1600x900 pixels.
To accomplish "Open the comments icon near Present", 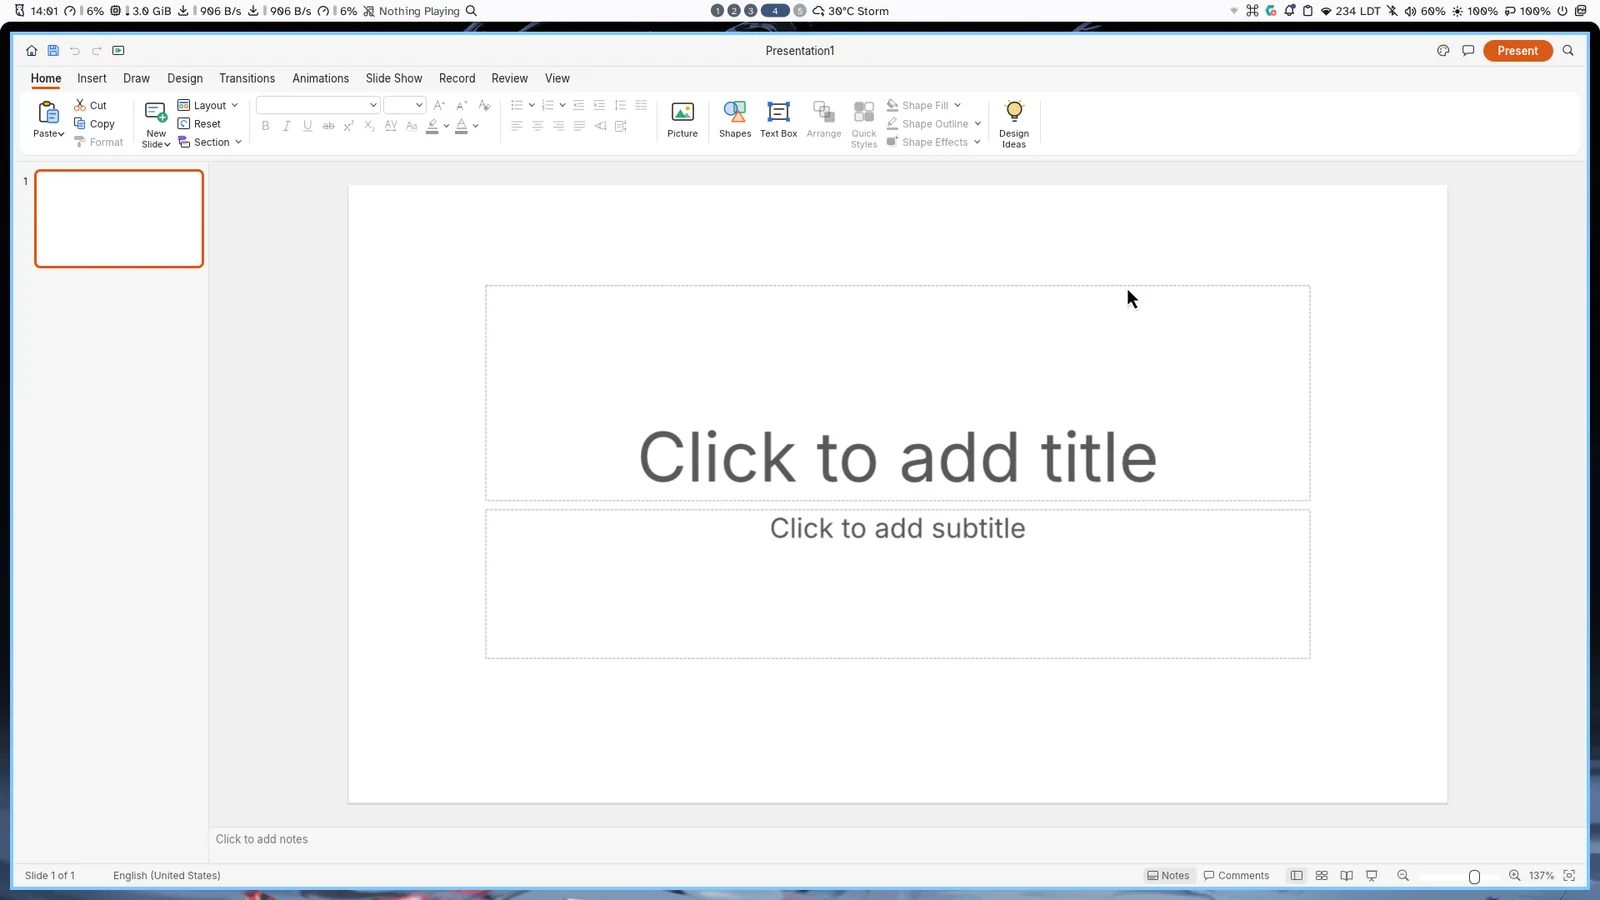I will pyautogui.click(x=1468, y=51).
